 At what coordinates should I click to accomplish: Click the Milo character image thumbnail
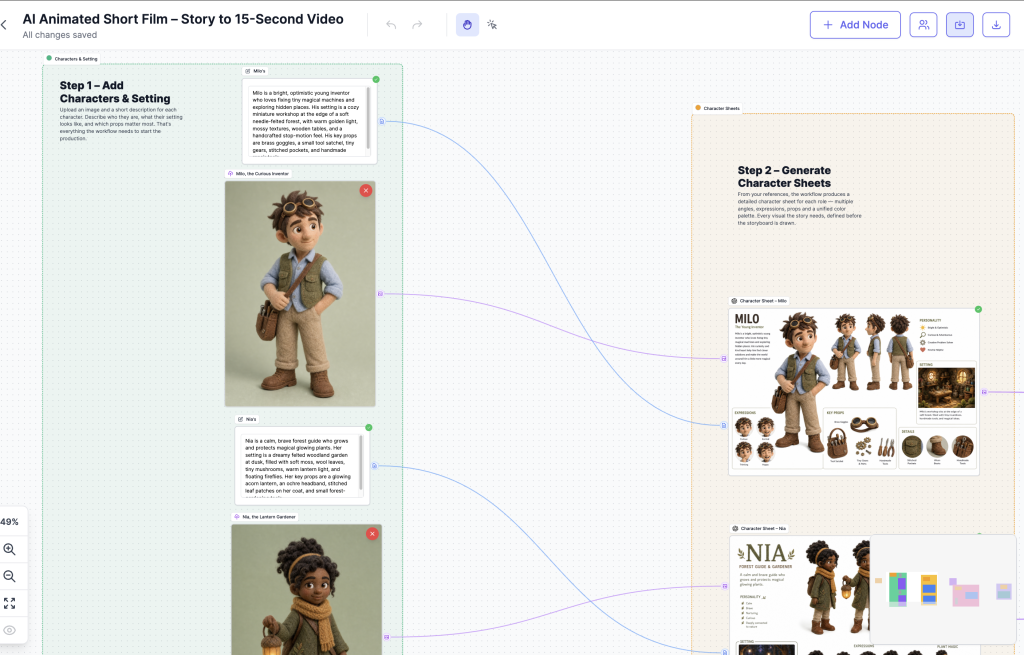click(x=300, y=294)
